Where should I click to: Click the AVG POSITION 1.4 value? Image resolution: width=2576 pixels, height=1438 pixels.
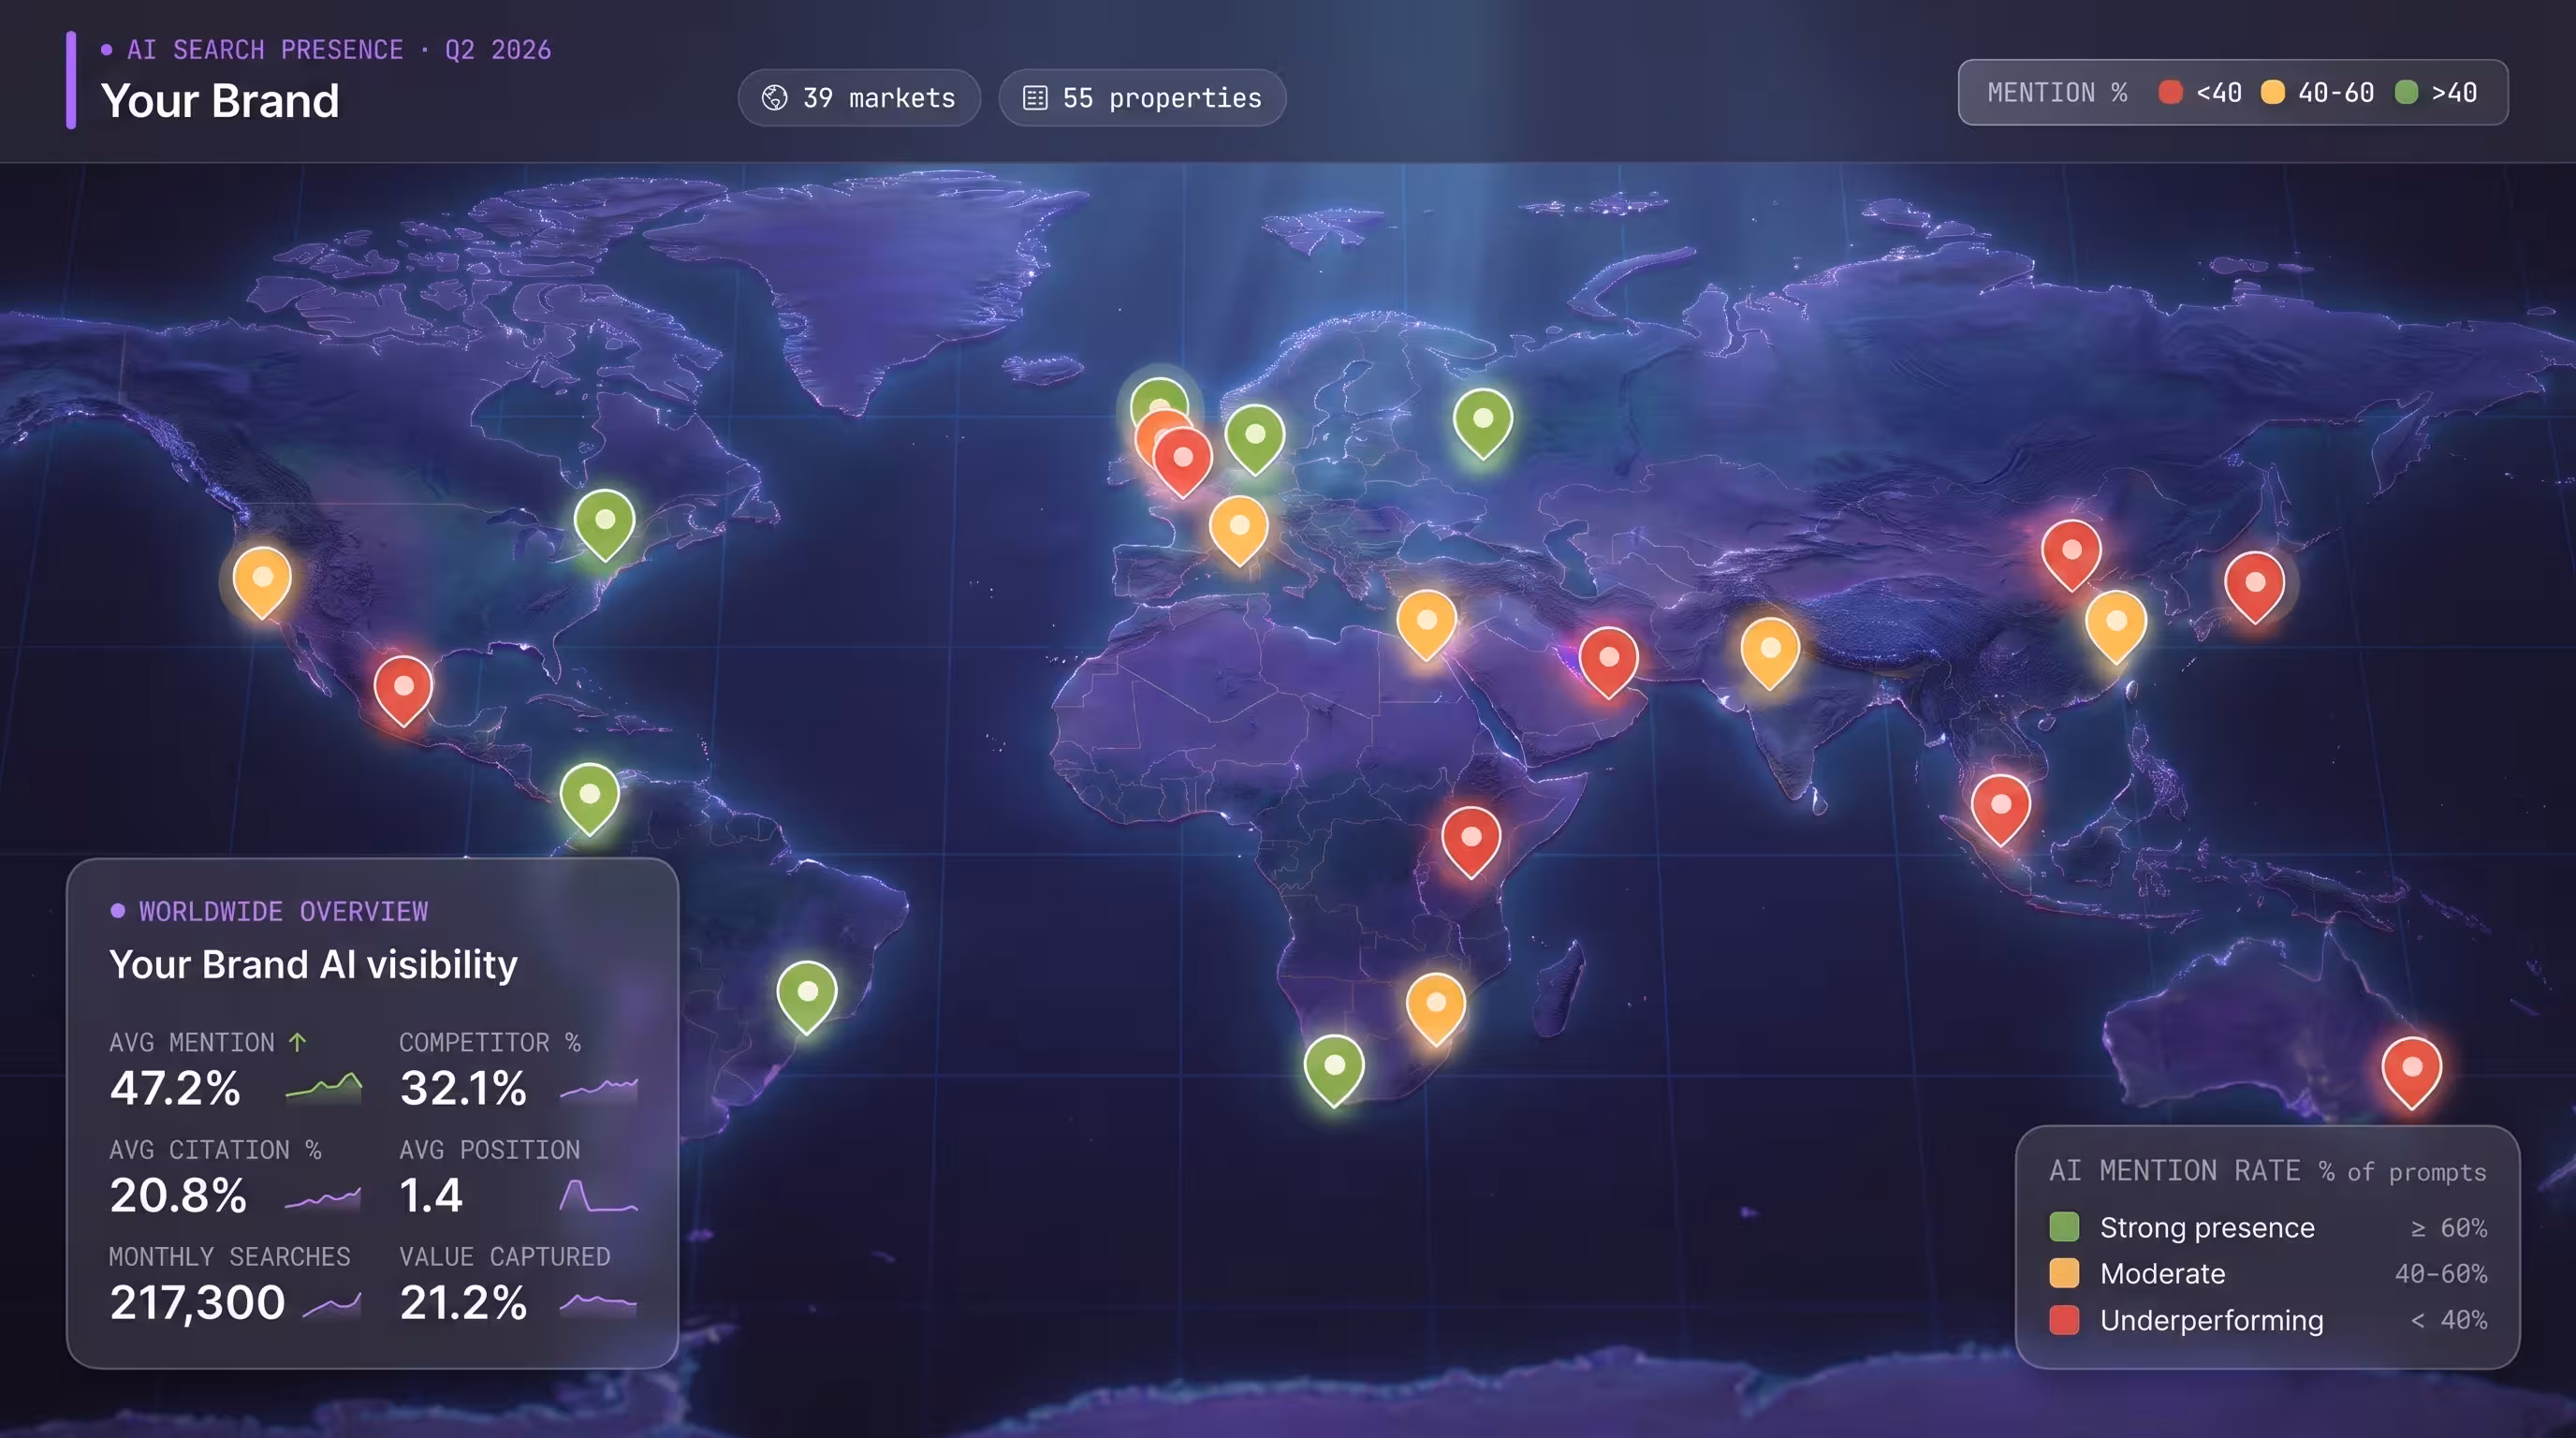431,1195
